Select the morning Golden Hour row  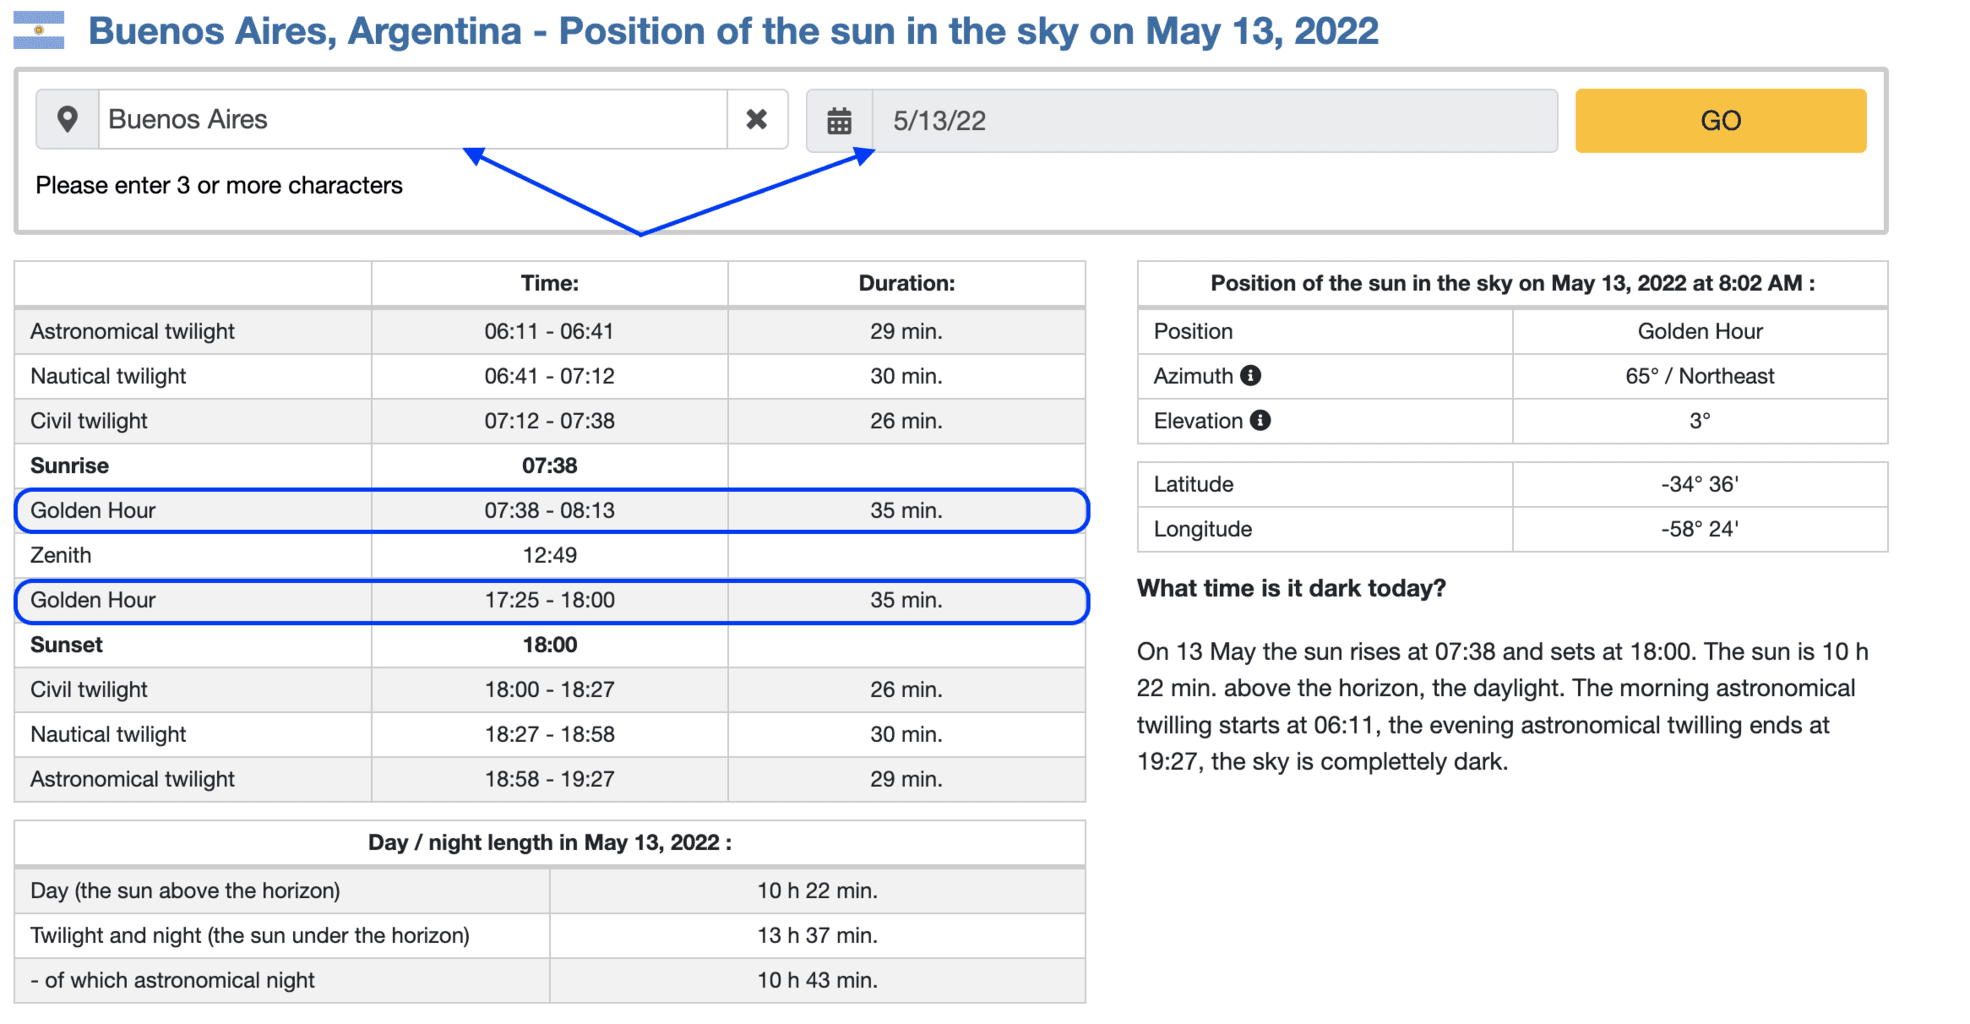pos(551,511)
